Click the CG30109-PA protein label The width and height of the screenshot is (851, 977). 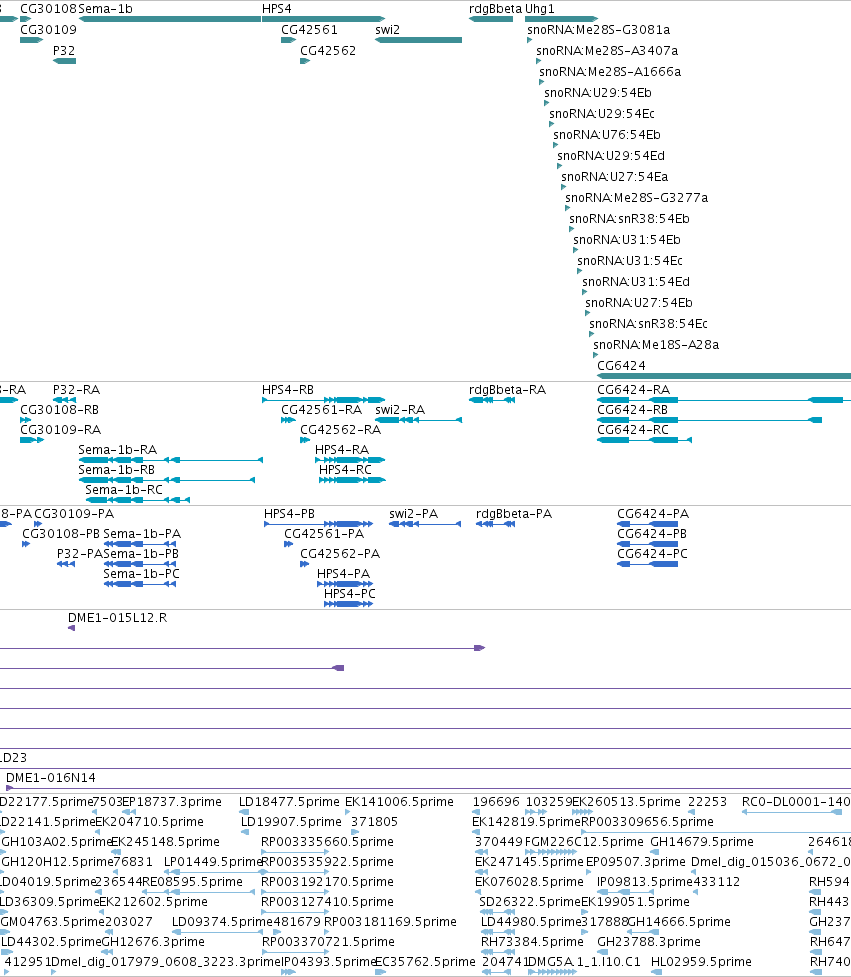point(74,514)
